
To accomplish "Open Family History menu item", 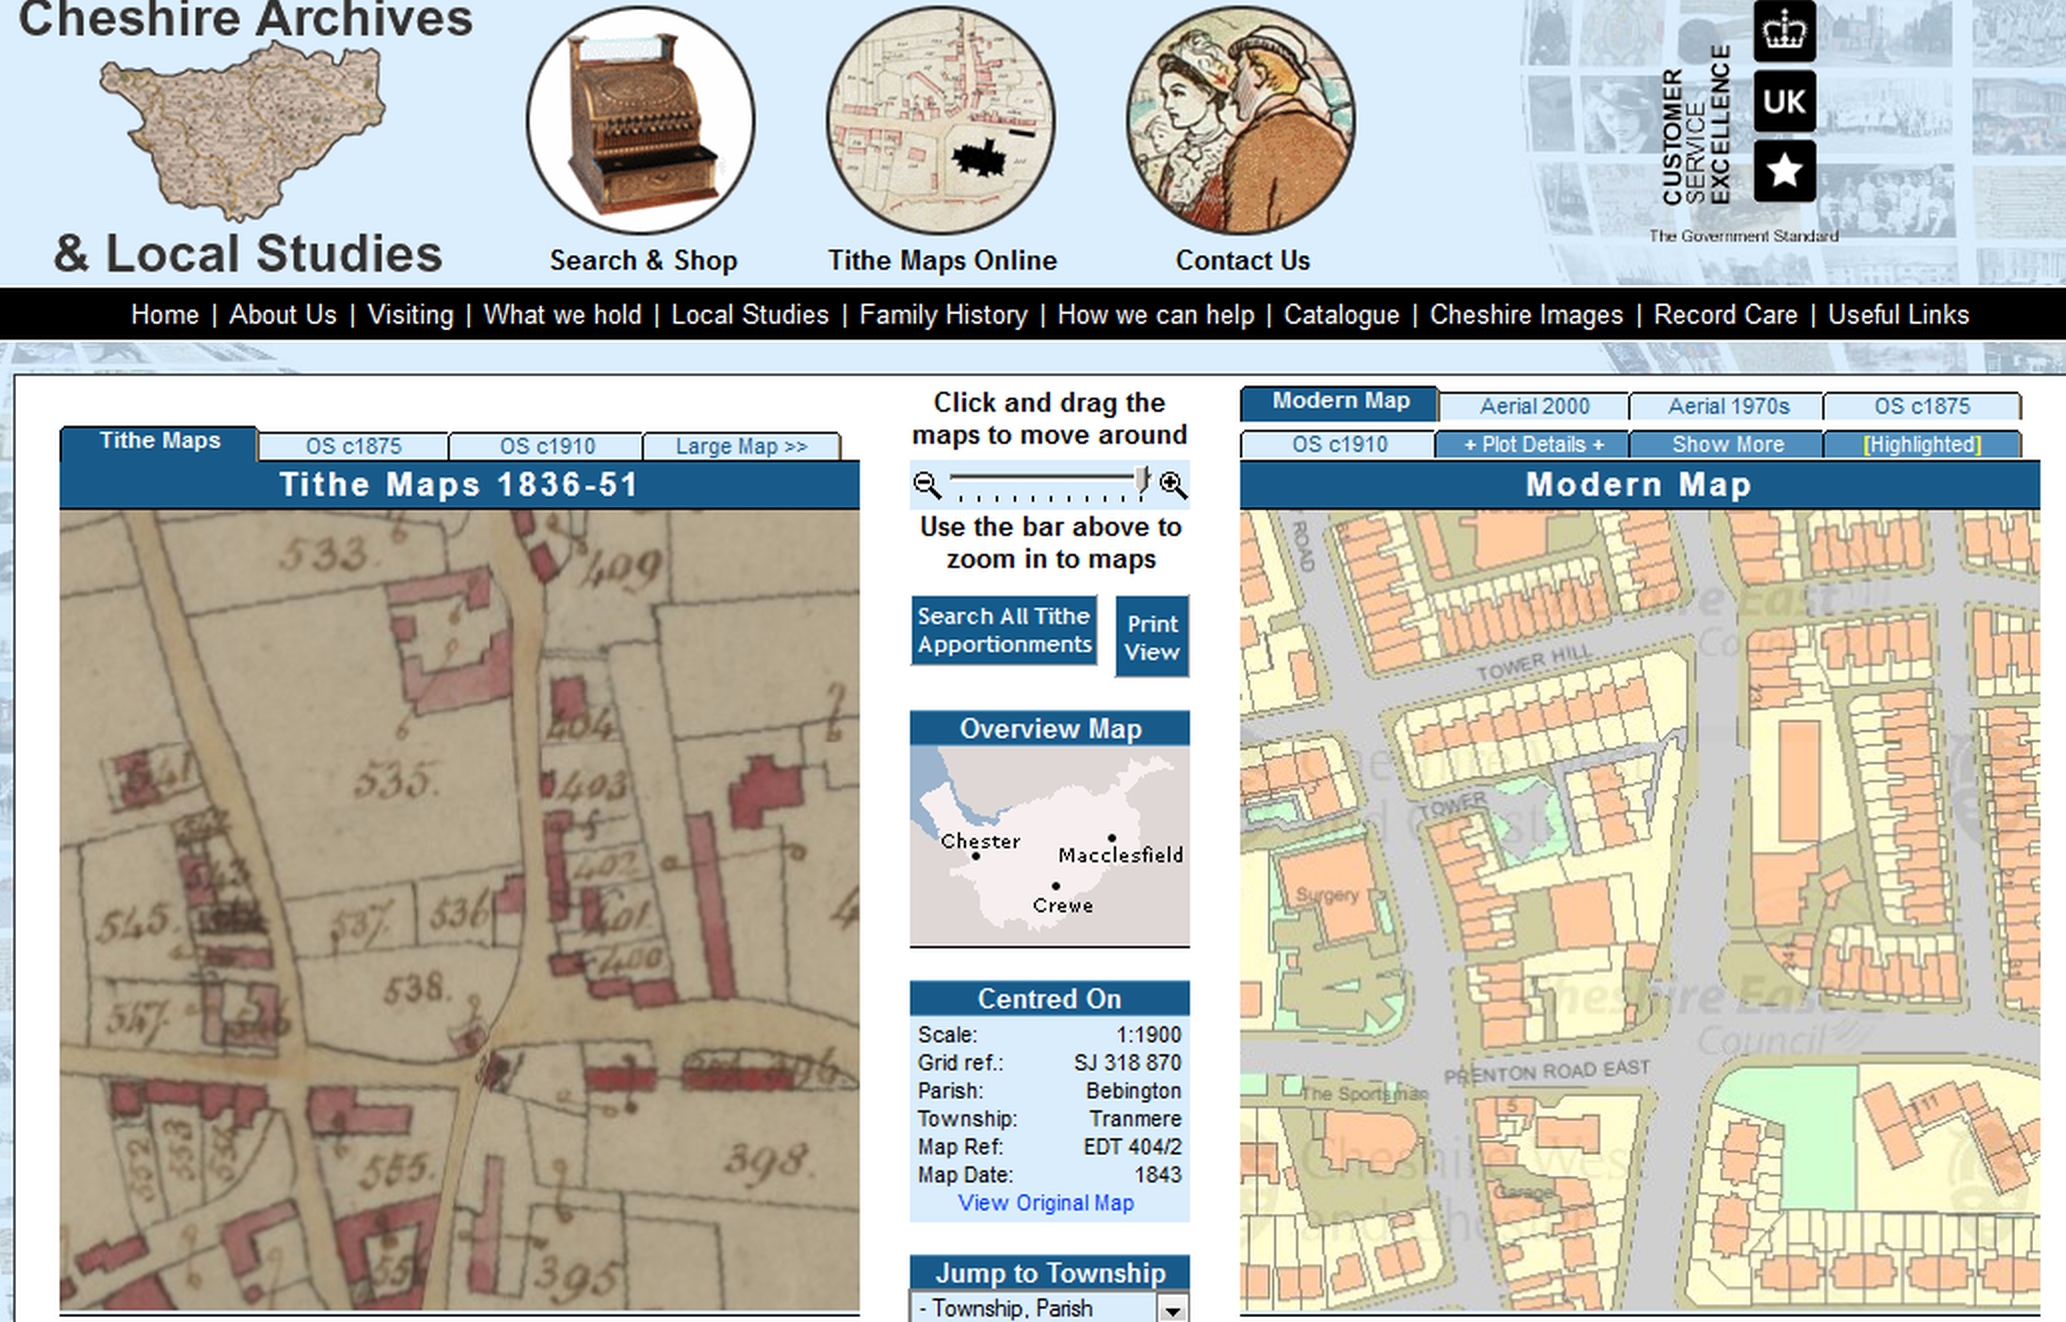I will (x=943, y=315).
